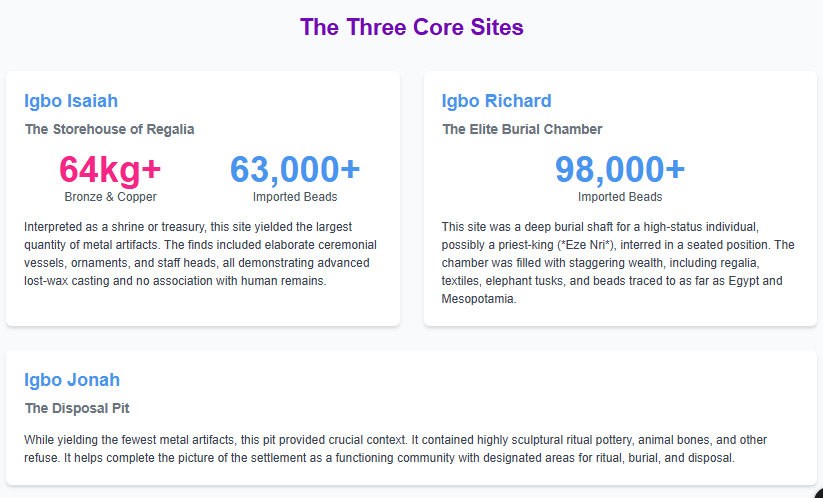Click the pink 64kg+ statistic

point(110,170)
